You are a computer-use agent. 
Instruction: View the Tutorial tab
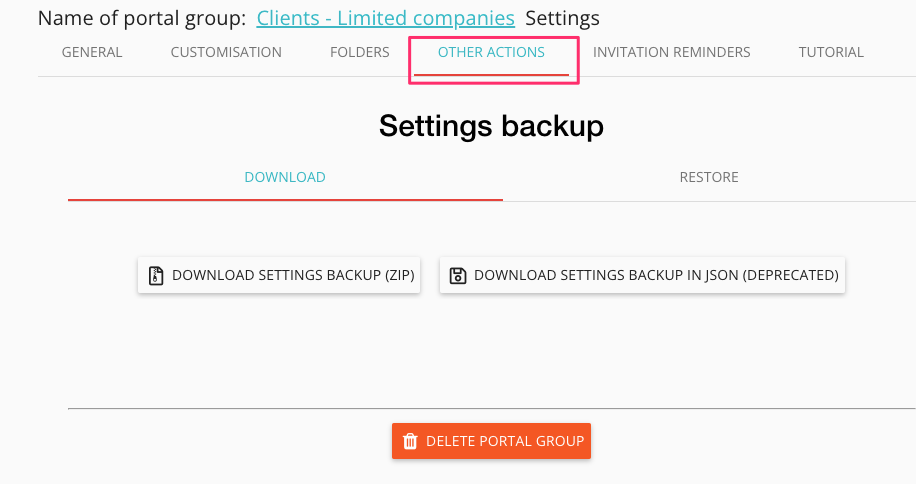[831, 52]
